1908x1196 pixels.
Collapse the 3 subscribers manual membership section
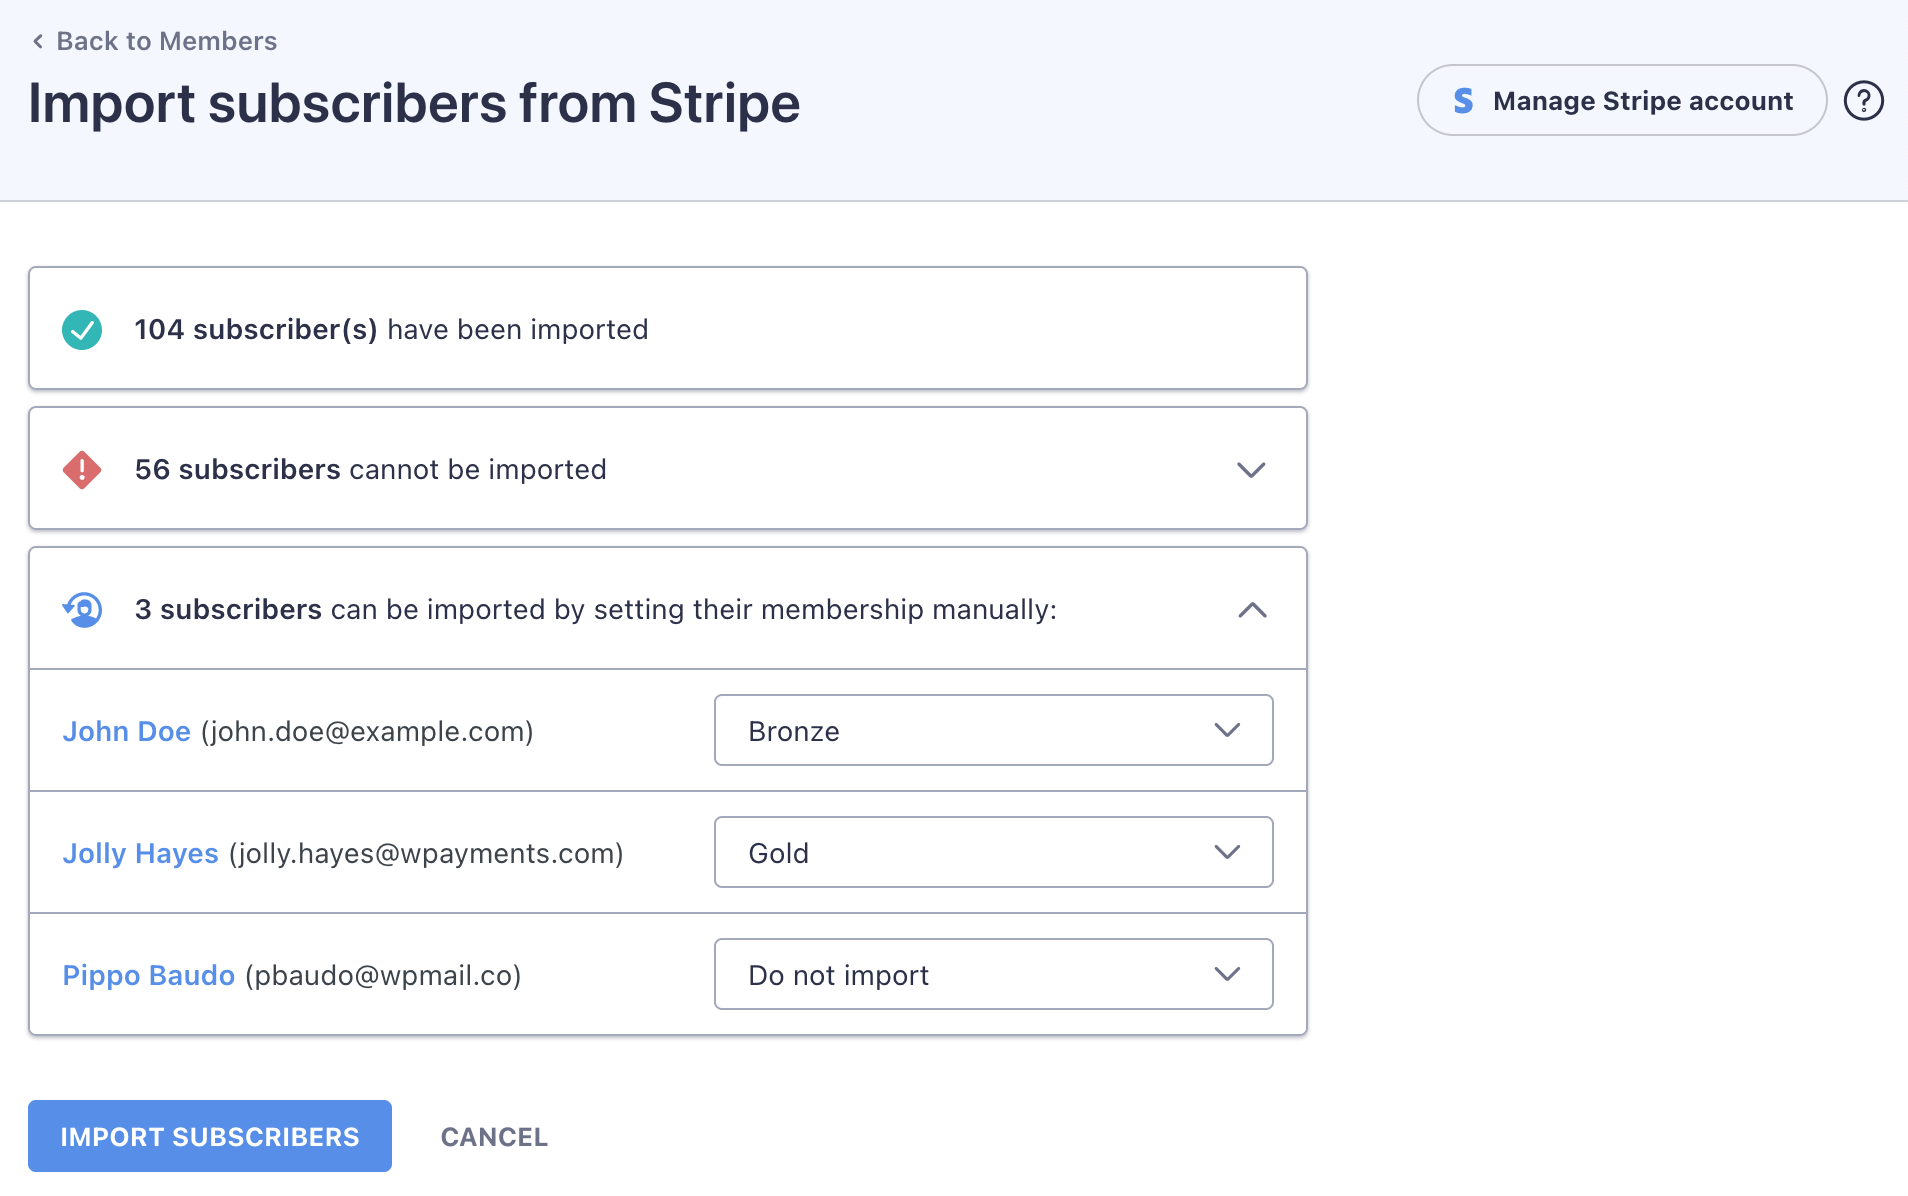(1252, 610)
